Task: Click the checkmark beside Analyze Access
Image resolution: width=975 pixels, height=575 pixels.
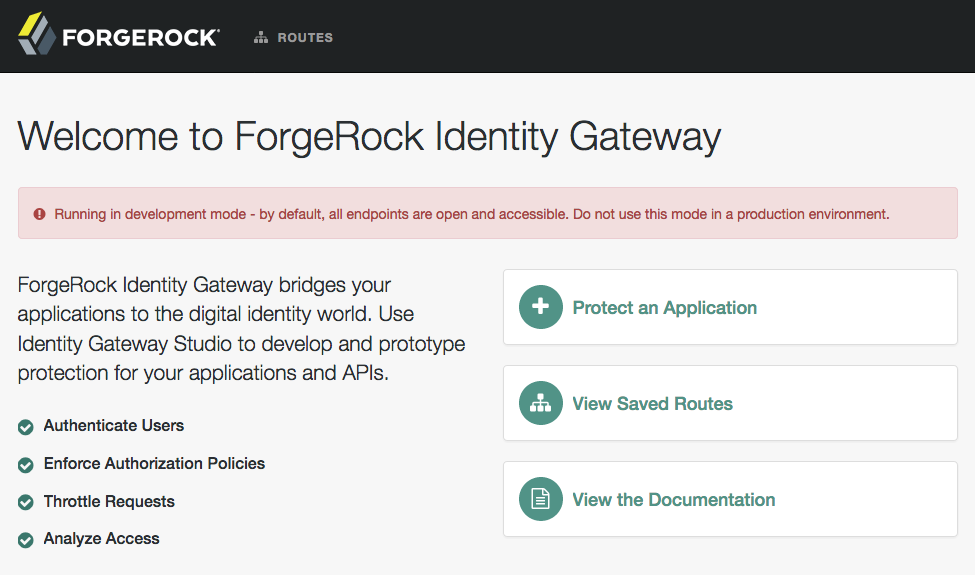Action: (x=25, y=540)
